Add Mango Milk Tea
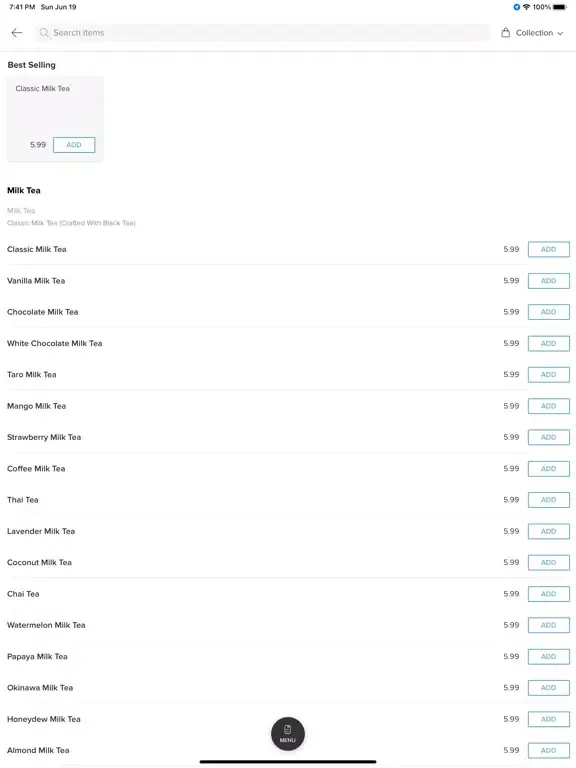This screenshot has height=768, width=576. (x=549, y=406)
